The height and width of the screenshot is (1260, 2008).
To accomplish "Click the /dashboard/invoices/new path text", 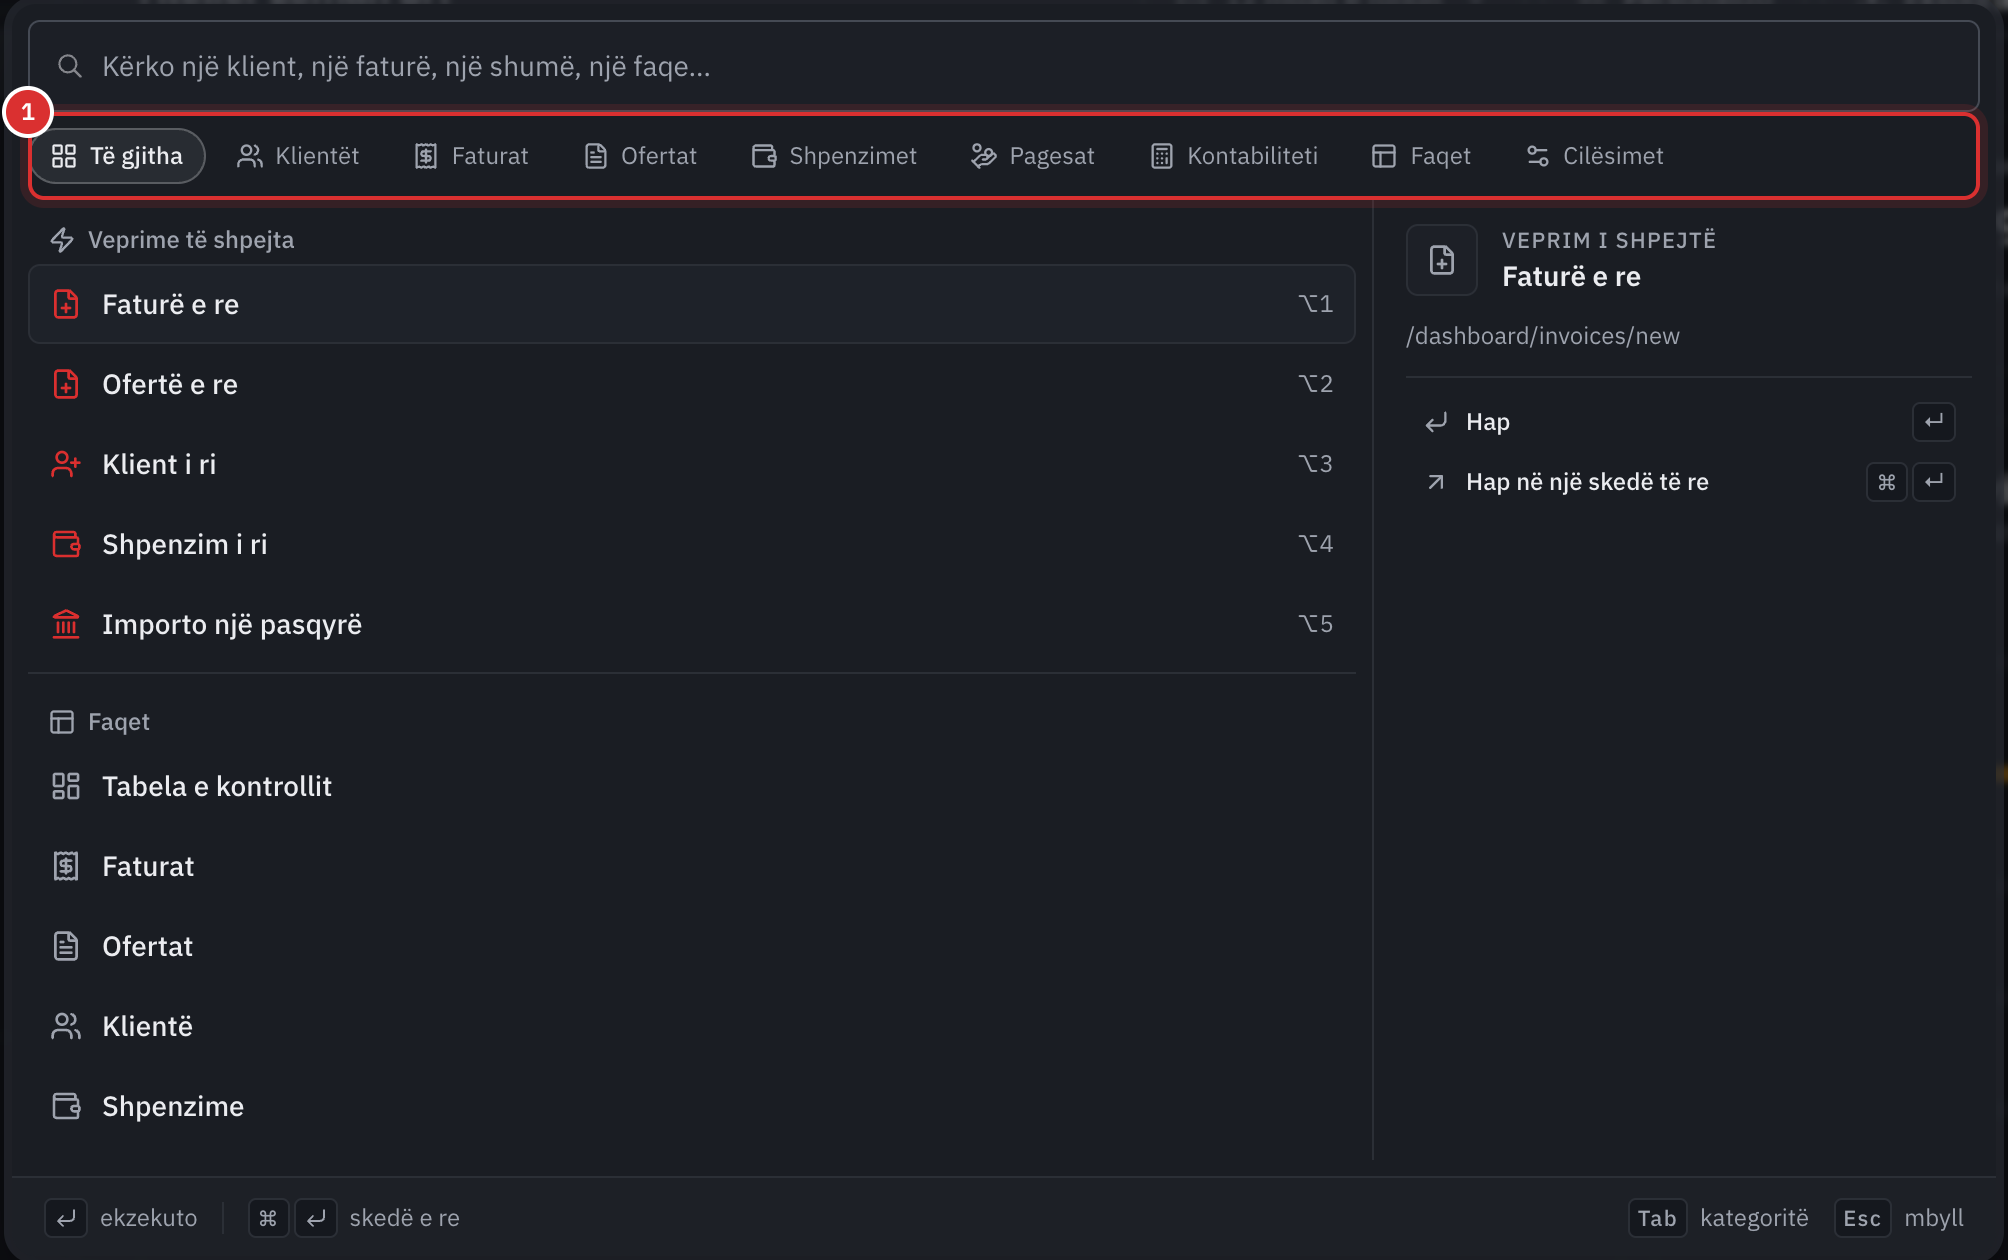I will pyautogui.click(x=1543, y=336).
